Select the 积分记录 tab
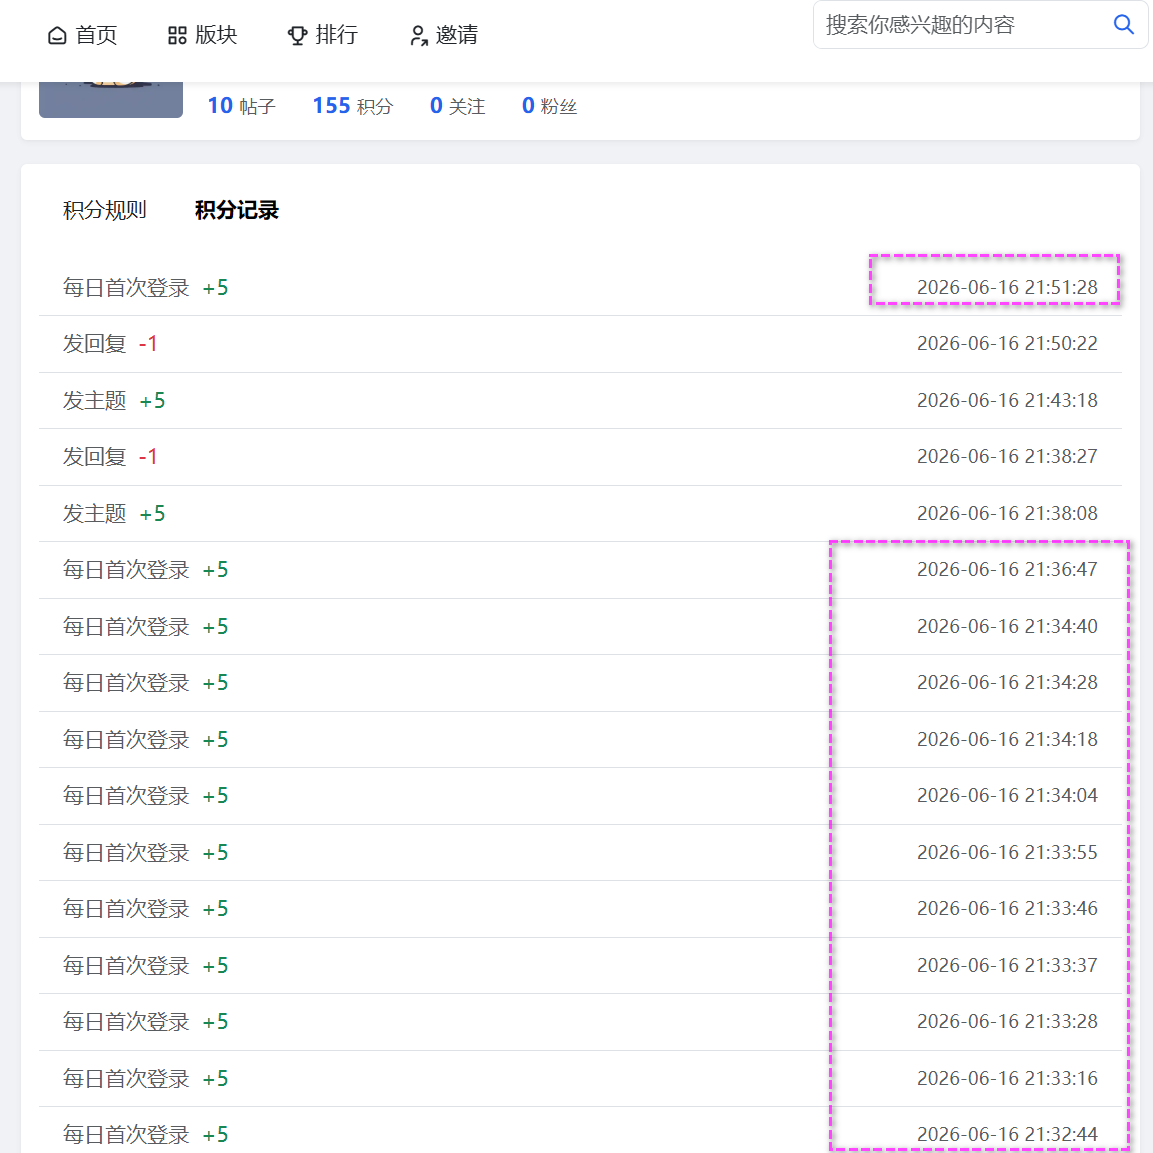 pyautogui.click(x=237, y=210)
